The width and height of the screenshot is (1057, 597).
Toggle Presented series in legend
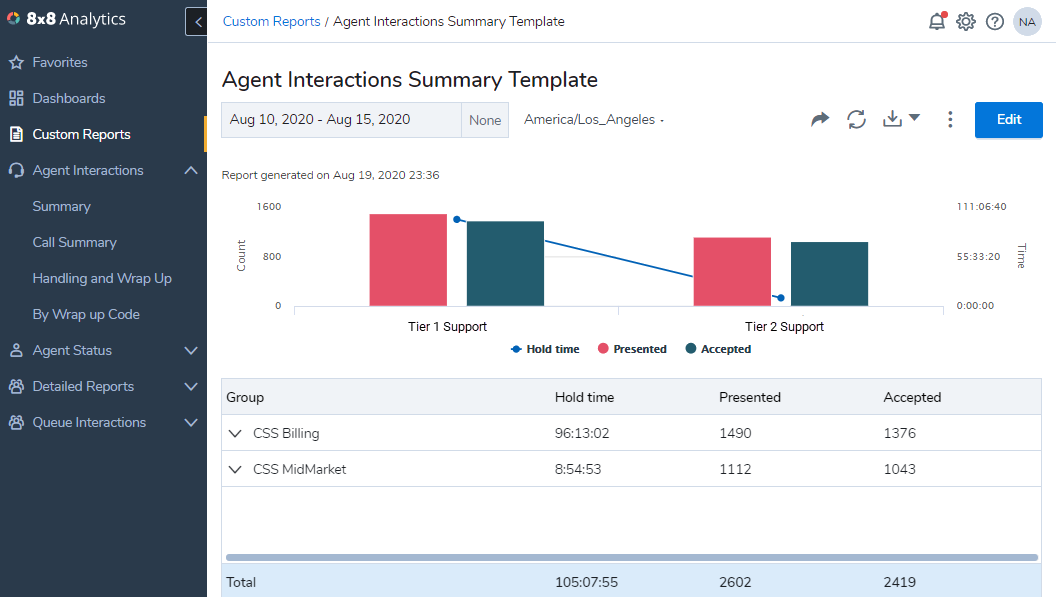(632, 349)
